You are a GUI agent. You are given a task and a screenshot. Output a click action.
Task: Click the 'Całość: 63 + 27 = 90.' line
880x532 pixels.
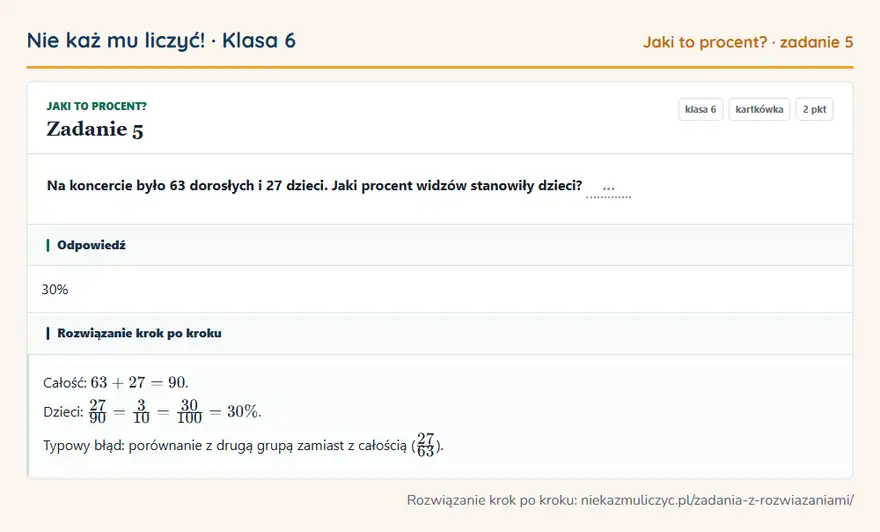(x=116, y=383)
